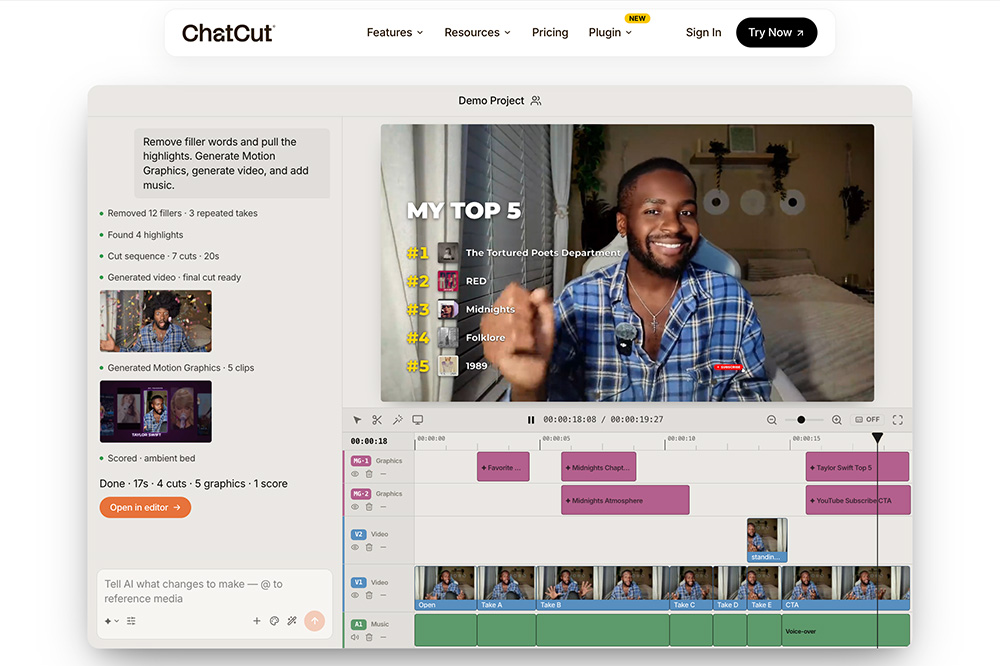This screenshot has height=666, width=1000.
Task: Open the monitor display option in the timeline toolbar
Action: click(x=418, y=420)
